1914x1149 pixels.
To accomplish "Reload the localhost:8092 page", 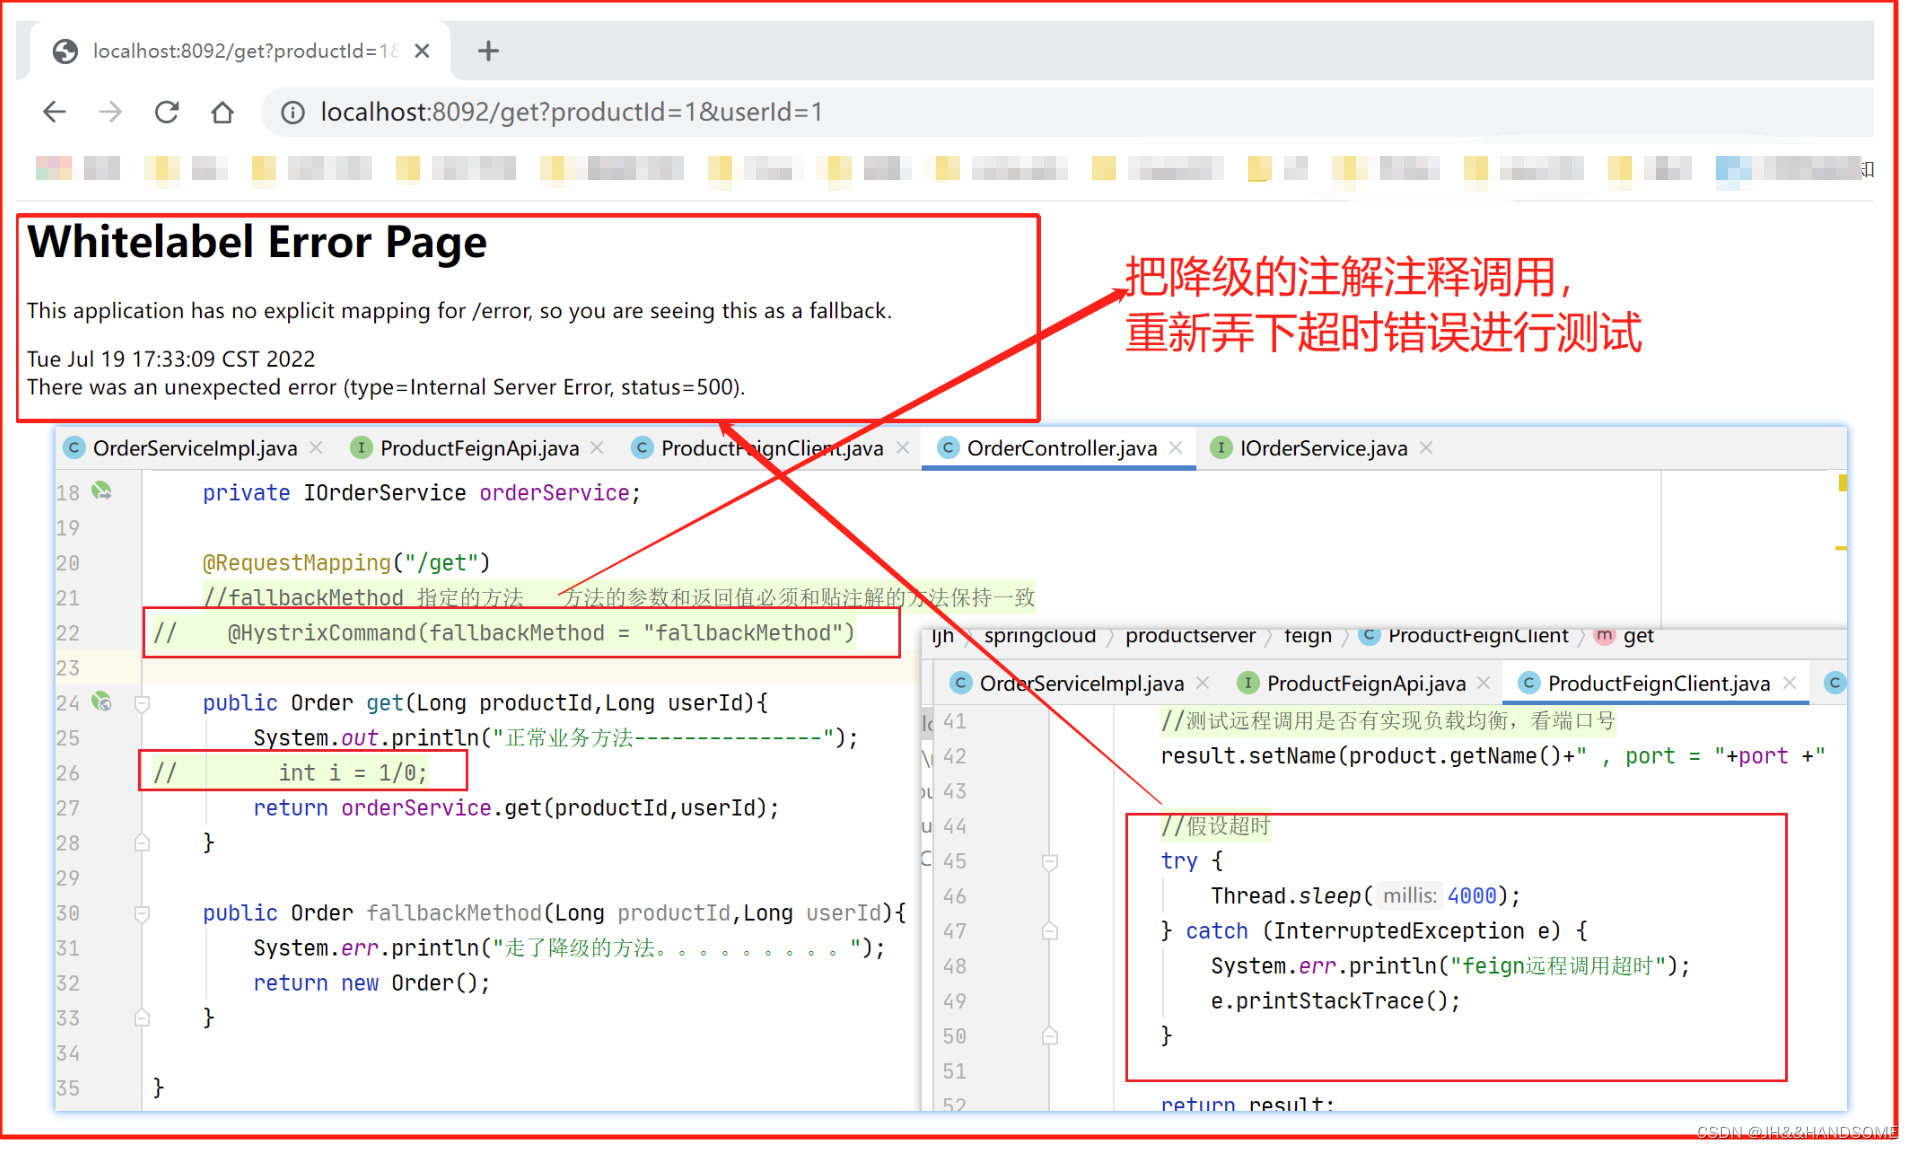I will click(166, 112).
